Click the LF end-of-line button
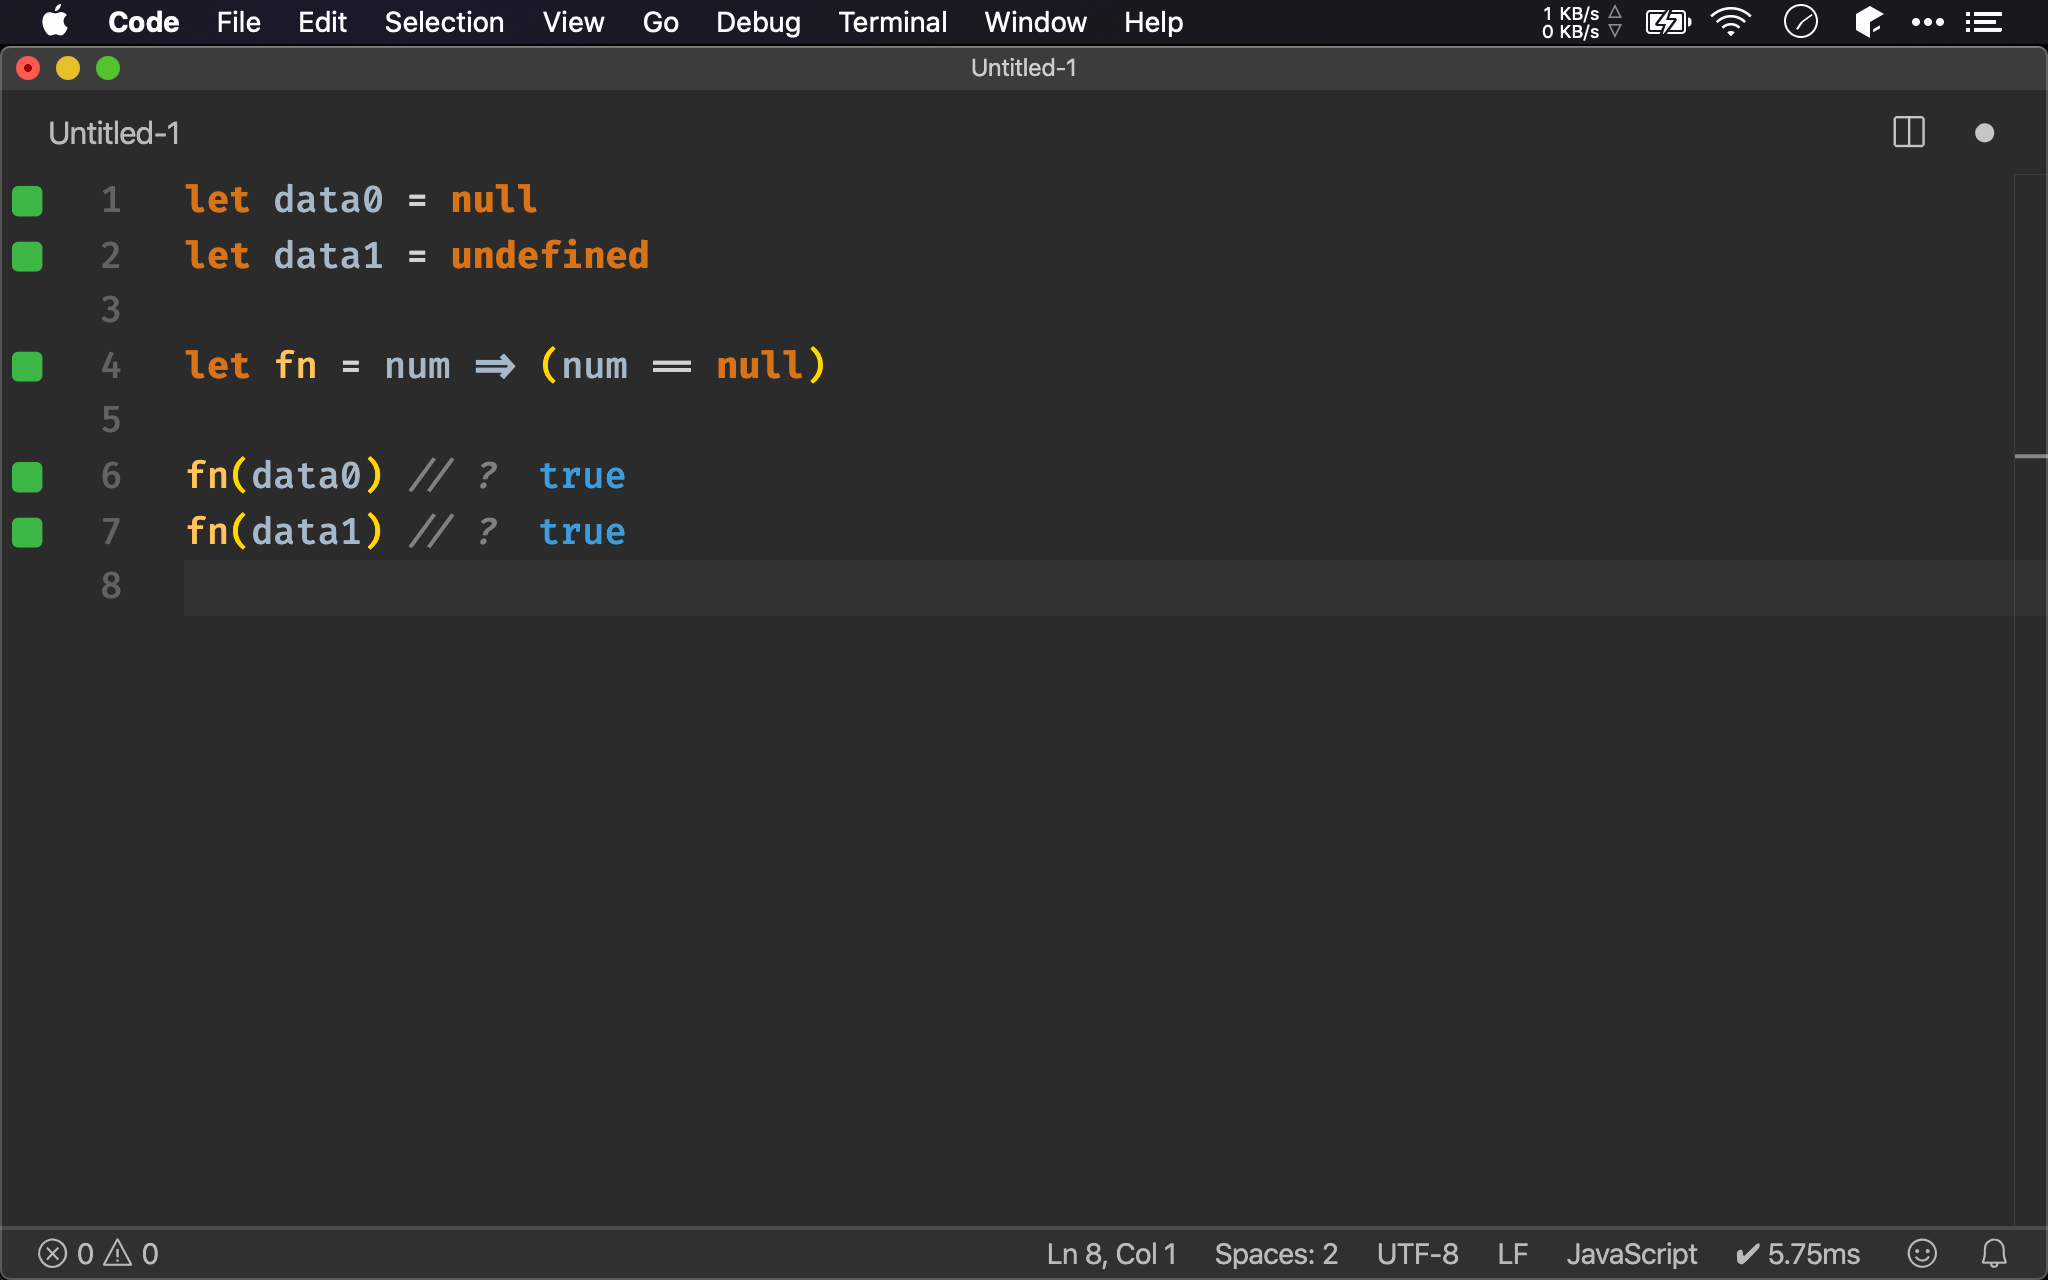Screen dimensions: 2048x1280 point(1512,1253)
